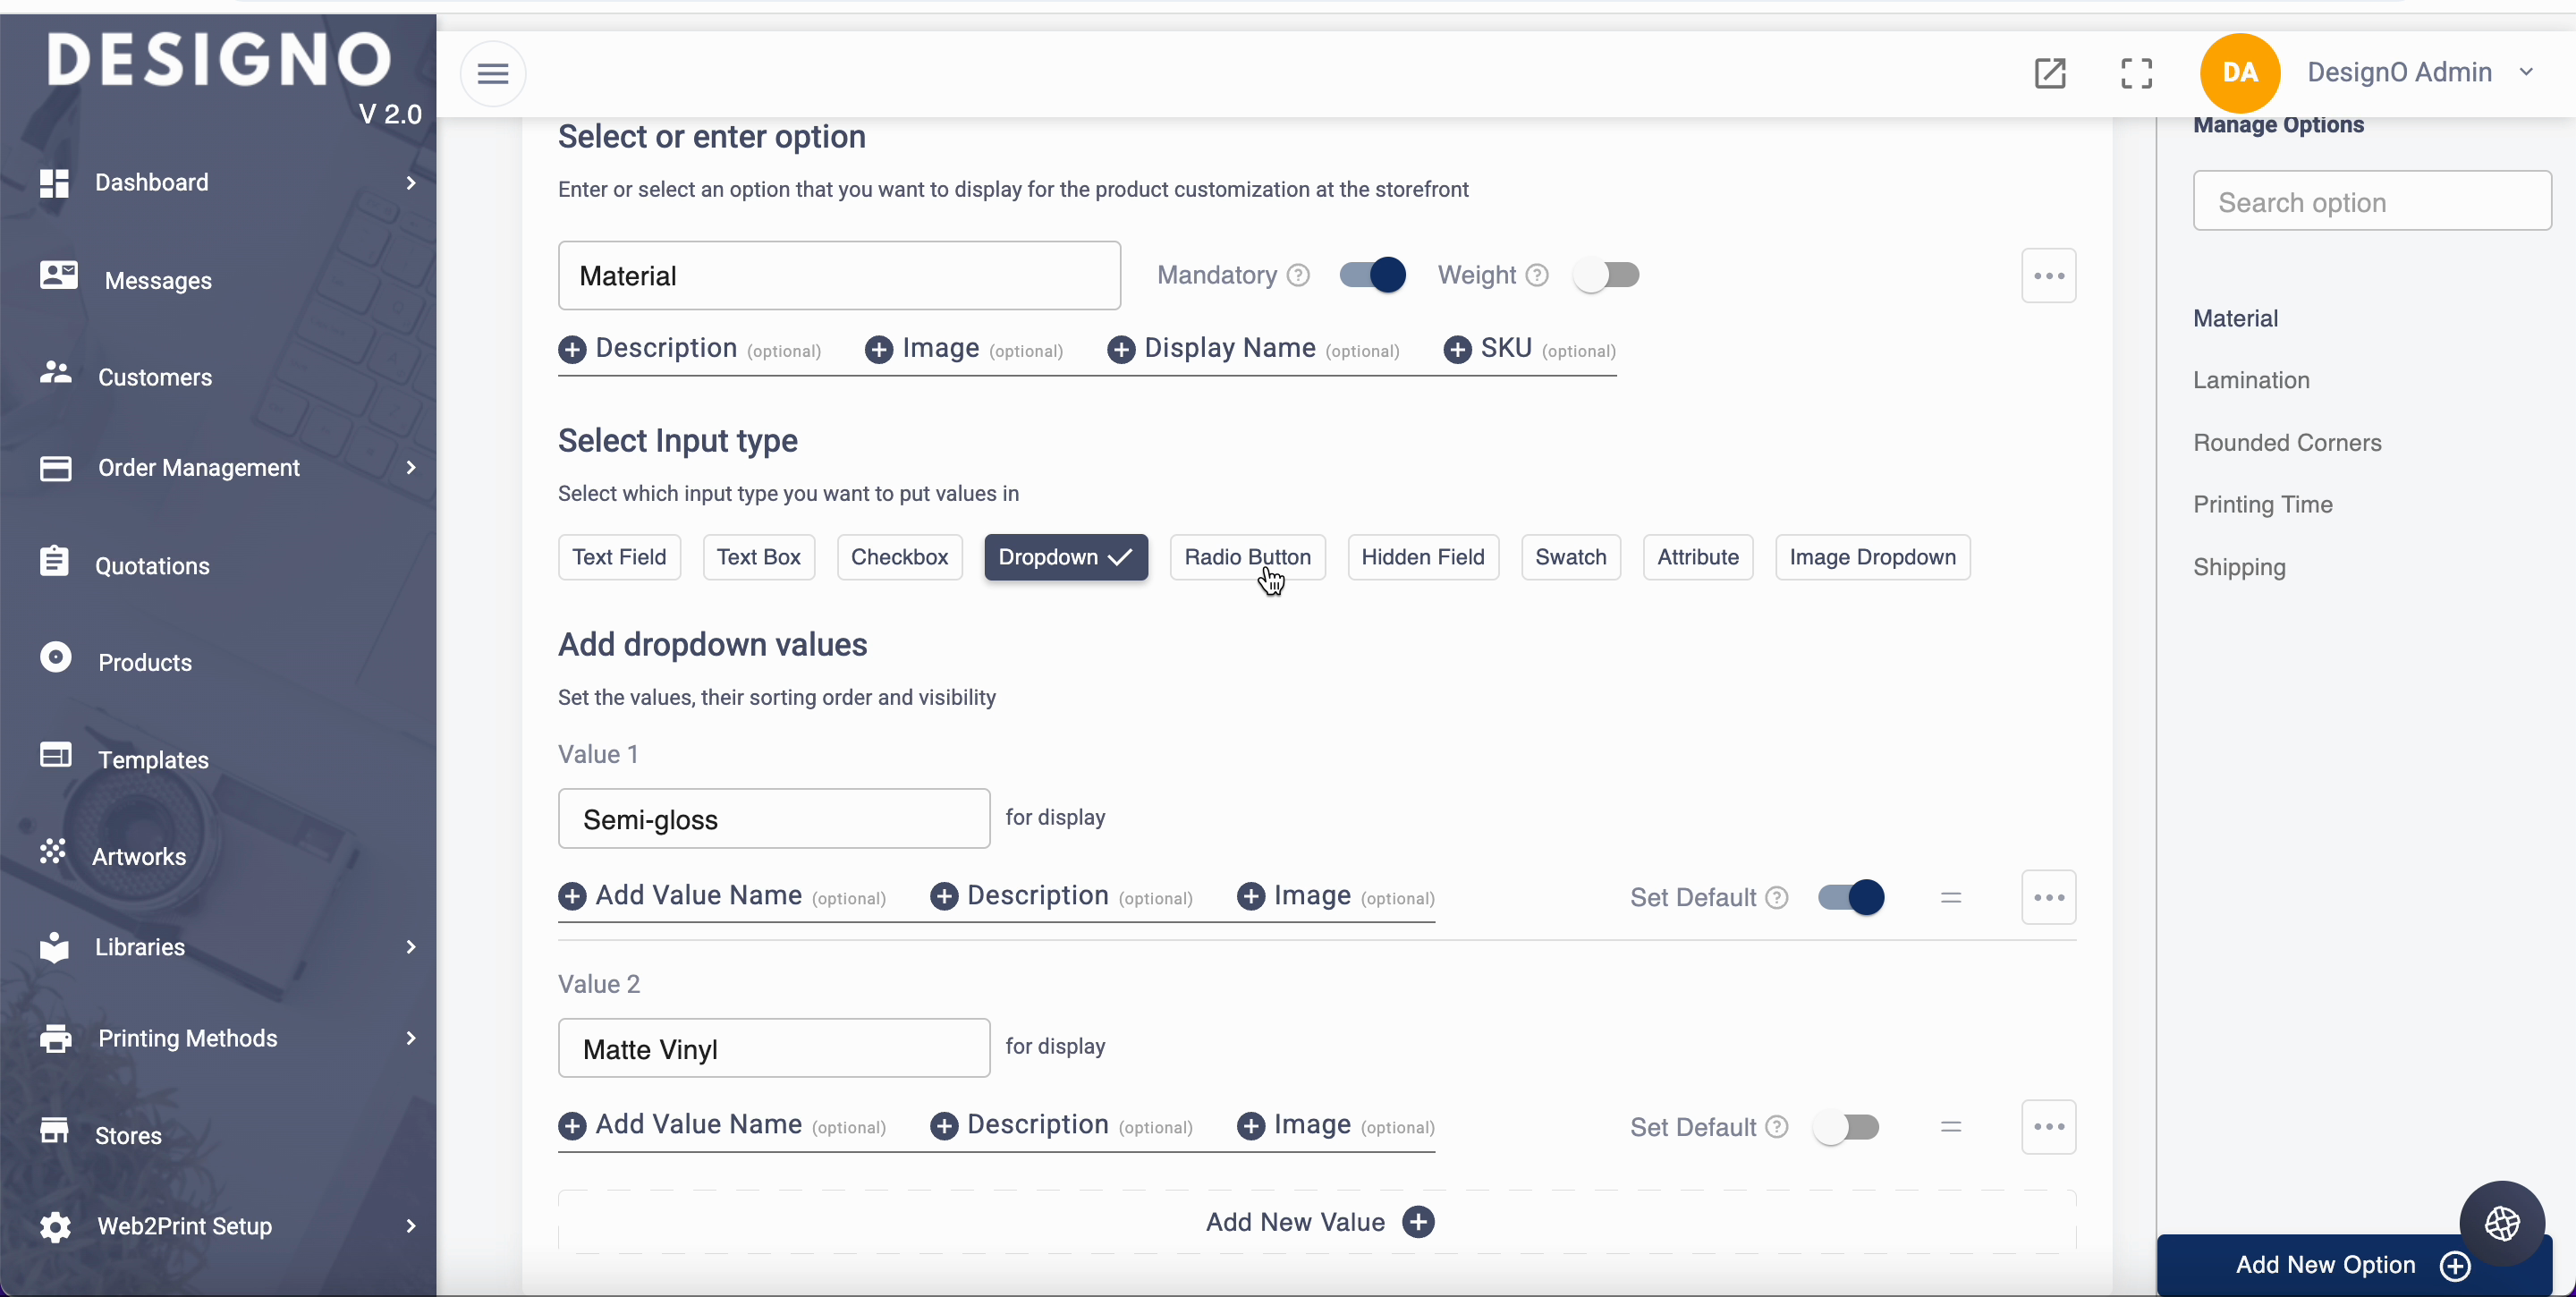
Task: Click the globe language icon
Action: coord(2501,1222)
